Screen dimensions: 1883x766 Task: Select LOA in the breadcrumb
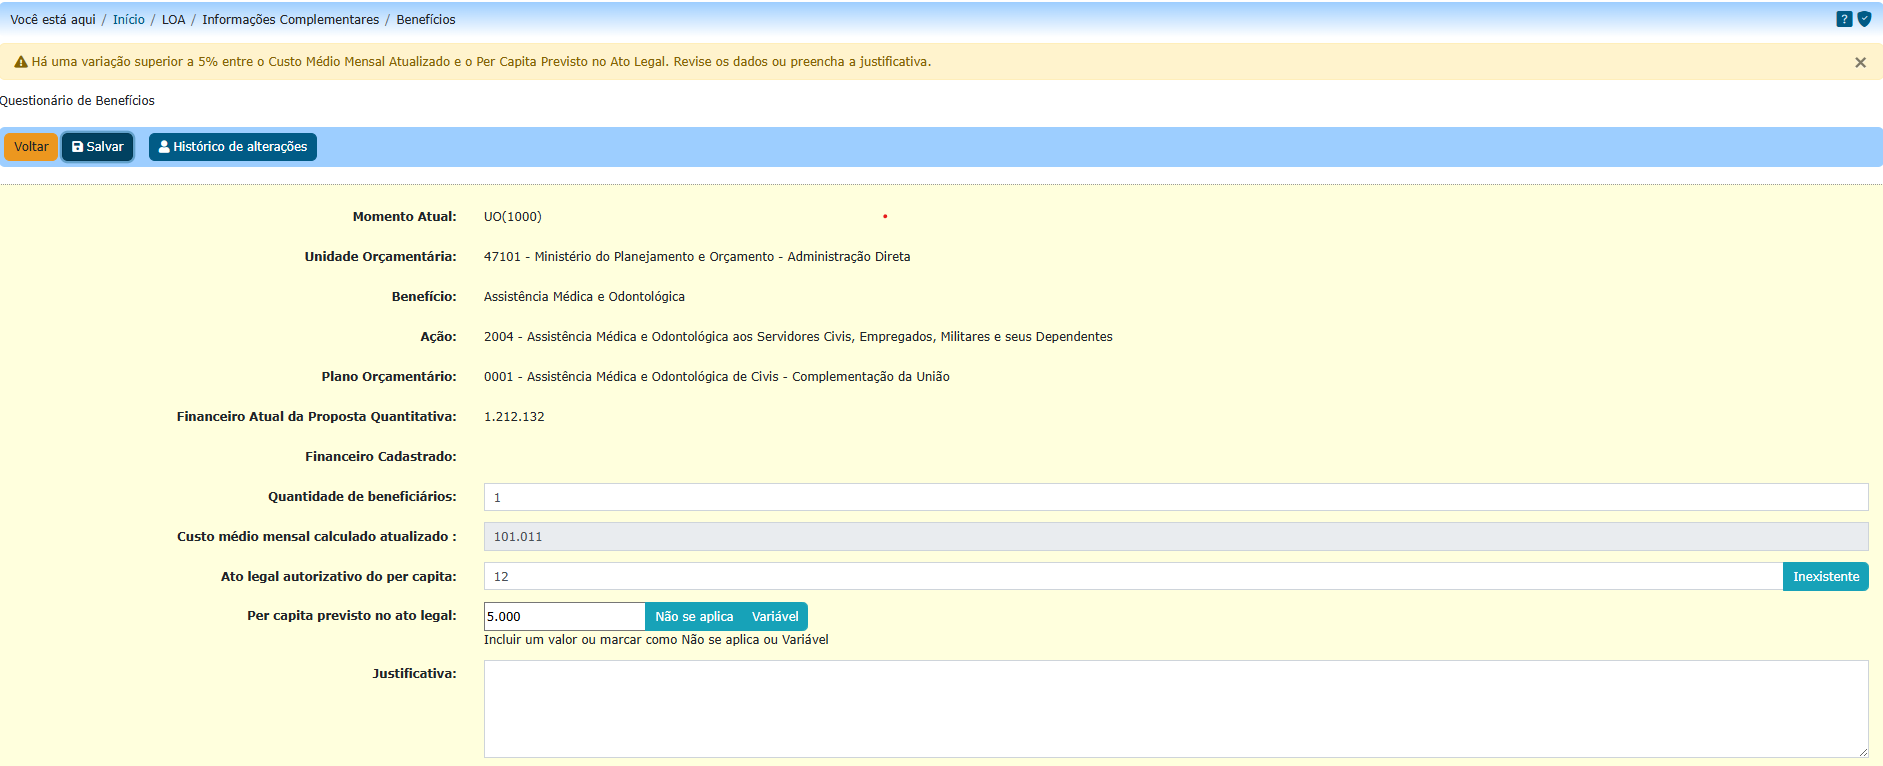point(174,19)
